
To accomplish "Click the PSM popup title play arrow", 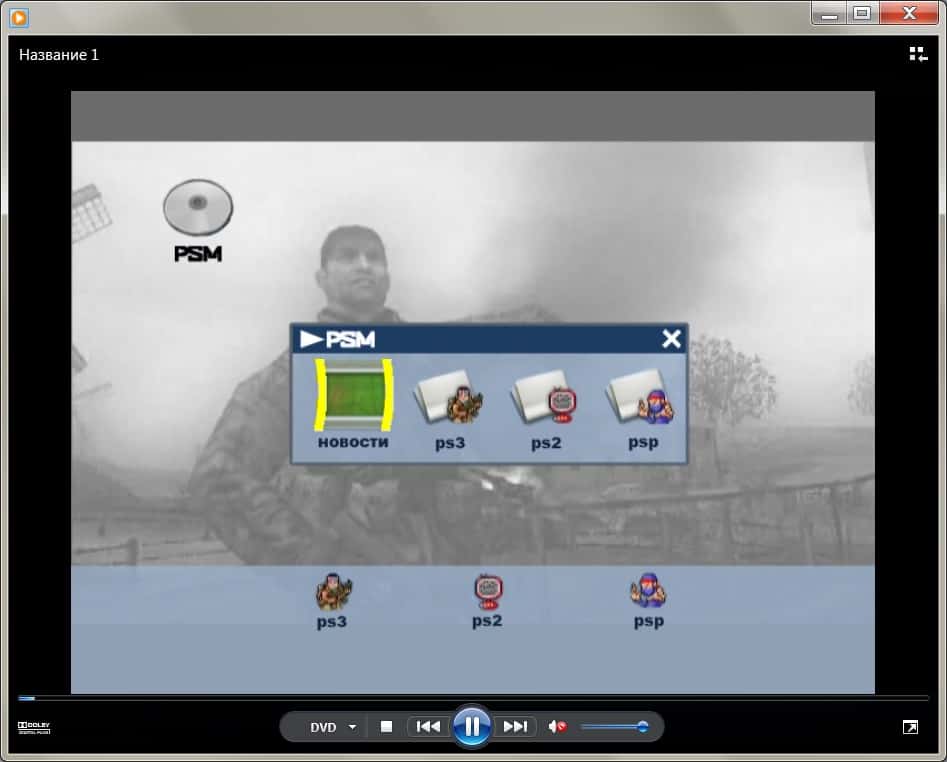I will click(311, 339).
